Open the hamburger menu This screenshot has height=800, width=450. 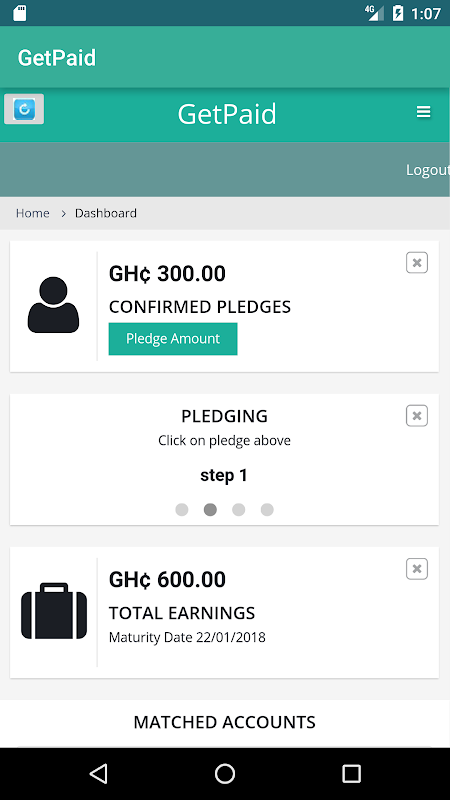(423, 112)
